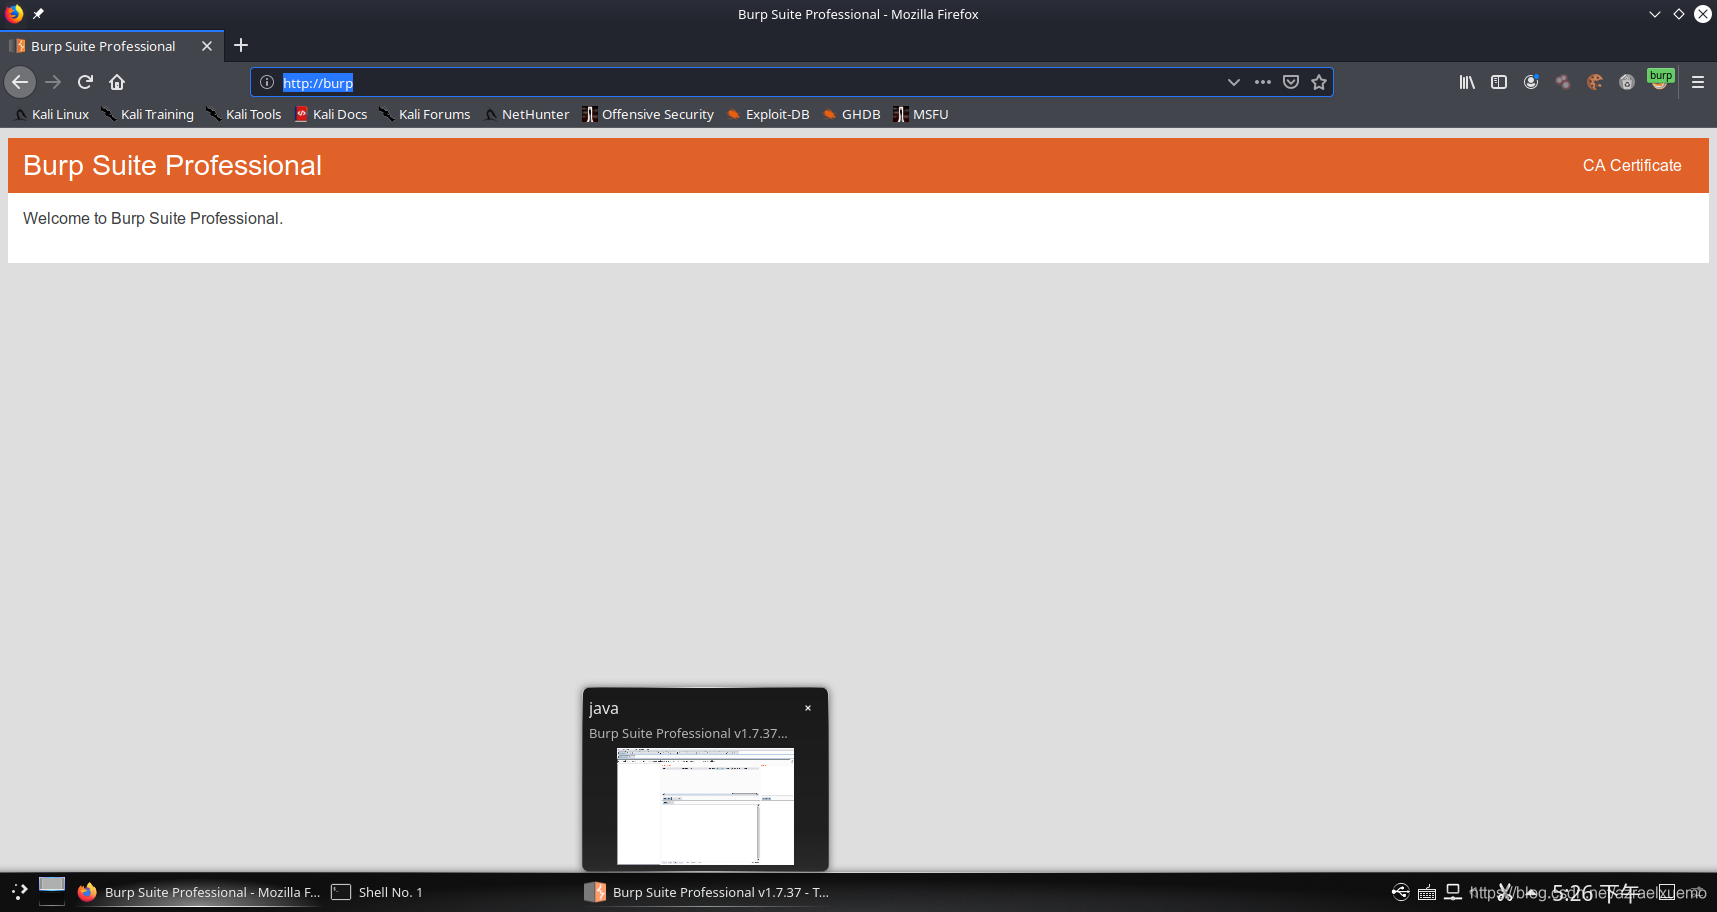Close the Burp Suite Professional tab
Image resolution: width=1717 pixels, height=912 pixels.
coord(207,46)
